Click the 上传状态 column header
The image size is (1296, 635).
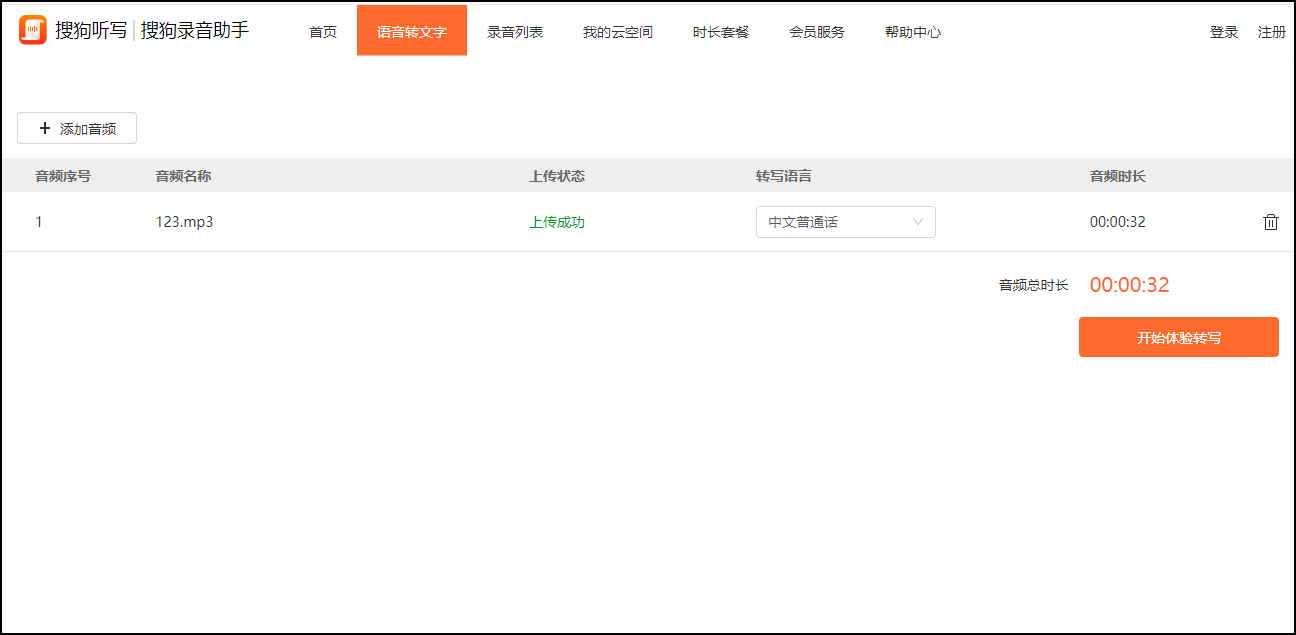pos(557,176)
